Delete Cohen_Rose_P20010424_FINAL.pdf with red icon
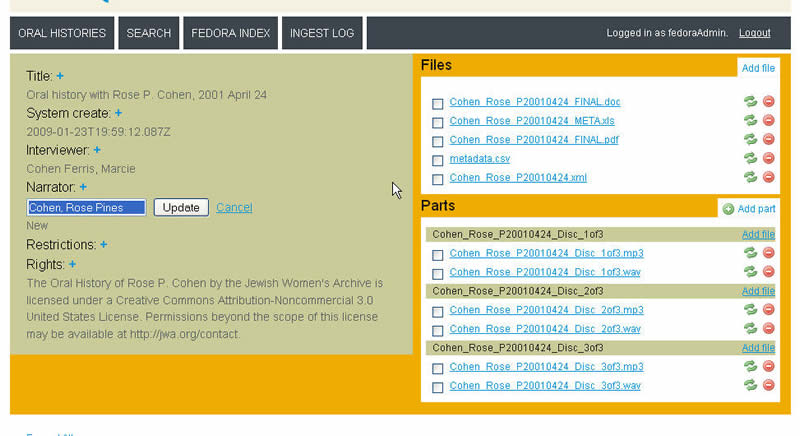The width and height of the screenshot is (800, 436). (768, 139)
